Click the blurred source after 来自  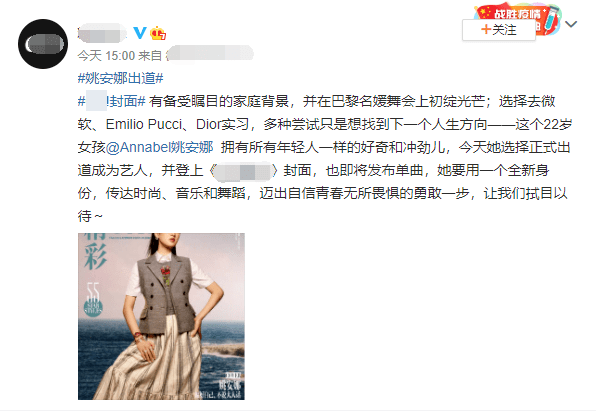pyautogui.click(x=210, y=54)
